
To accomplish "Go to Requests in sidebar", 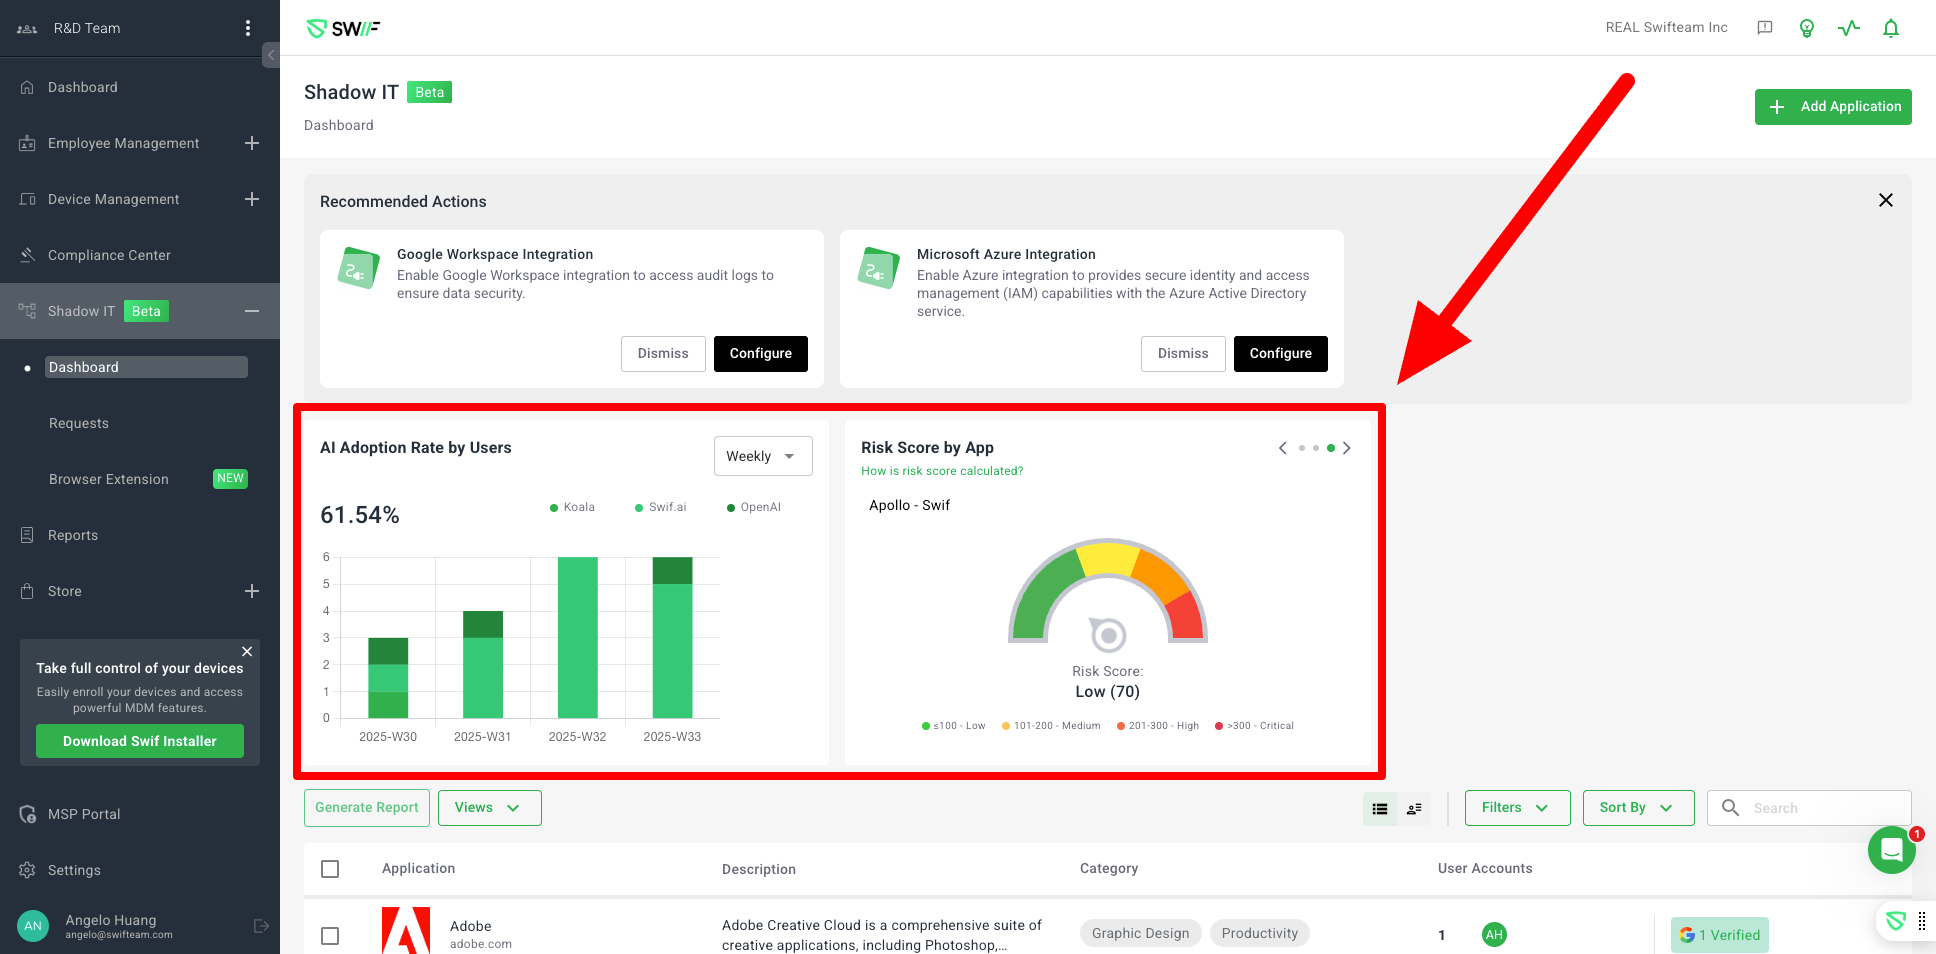I will 79,424.
